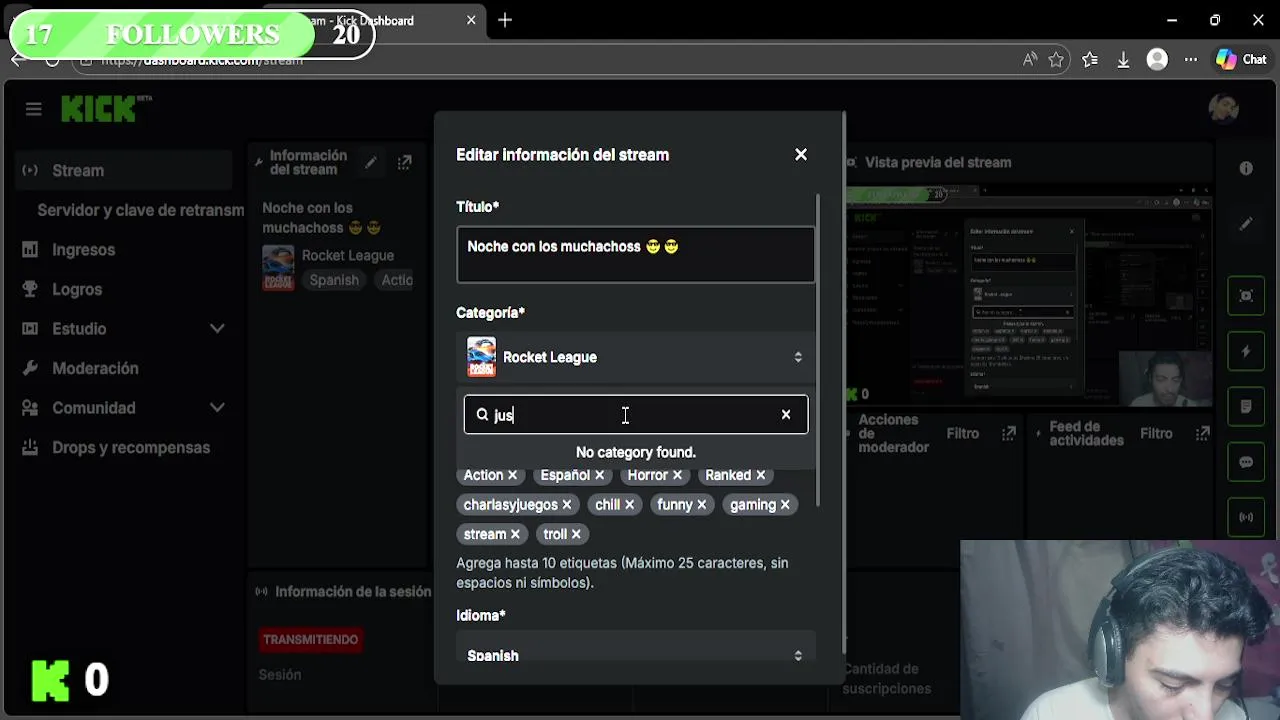The height and width of the screenshot is (720, 1280).
Task: Toggle the hamburger sidebar menu
Action: pyautogui.click(x=34, y=109)
